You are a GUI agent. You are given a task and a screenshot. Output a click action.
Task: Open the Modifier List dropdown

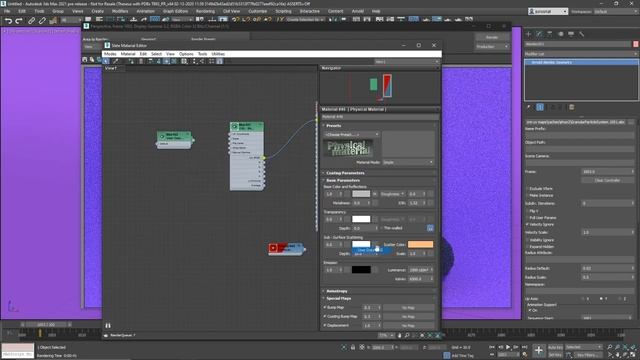pyautogui.click(x=581, y=54)
